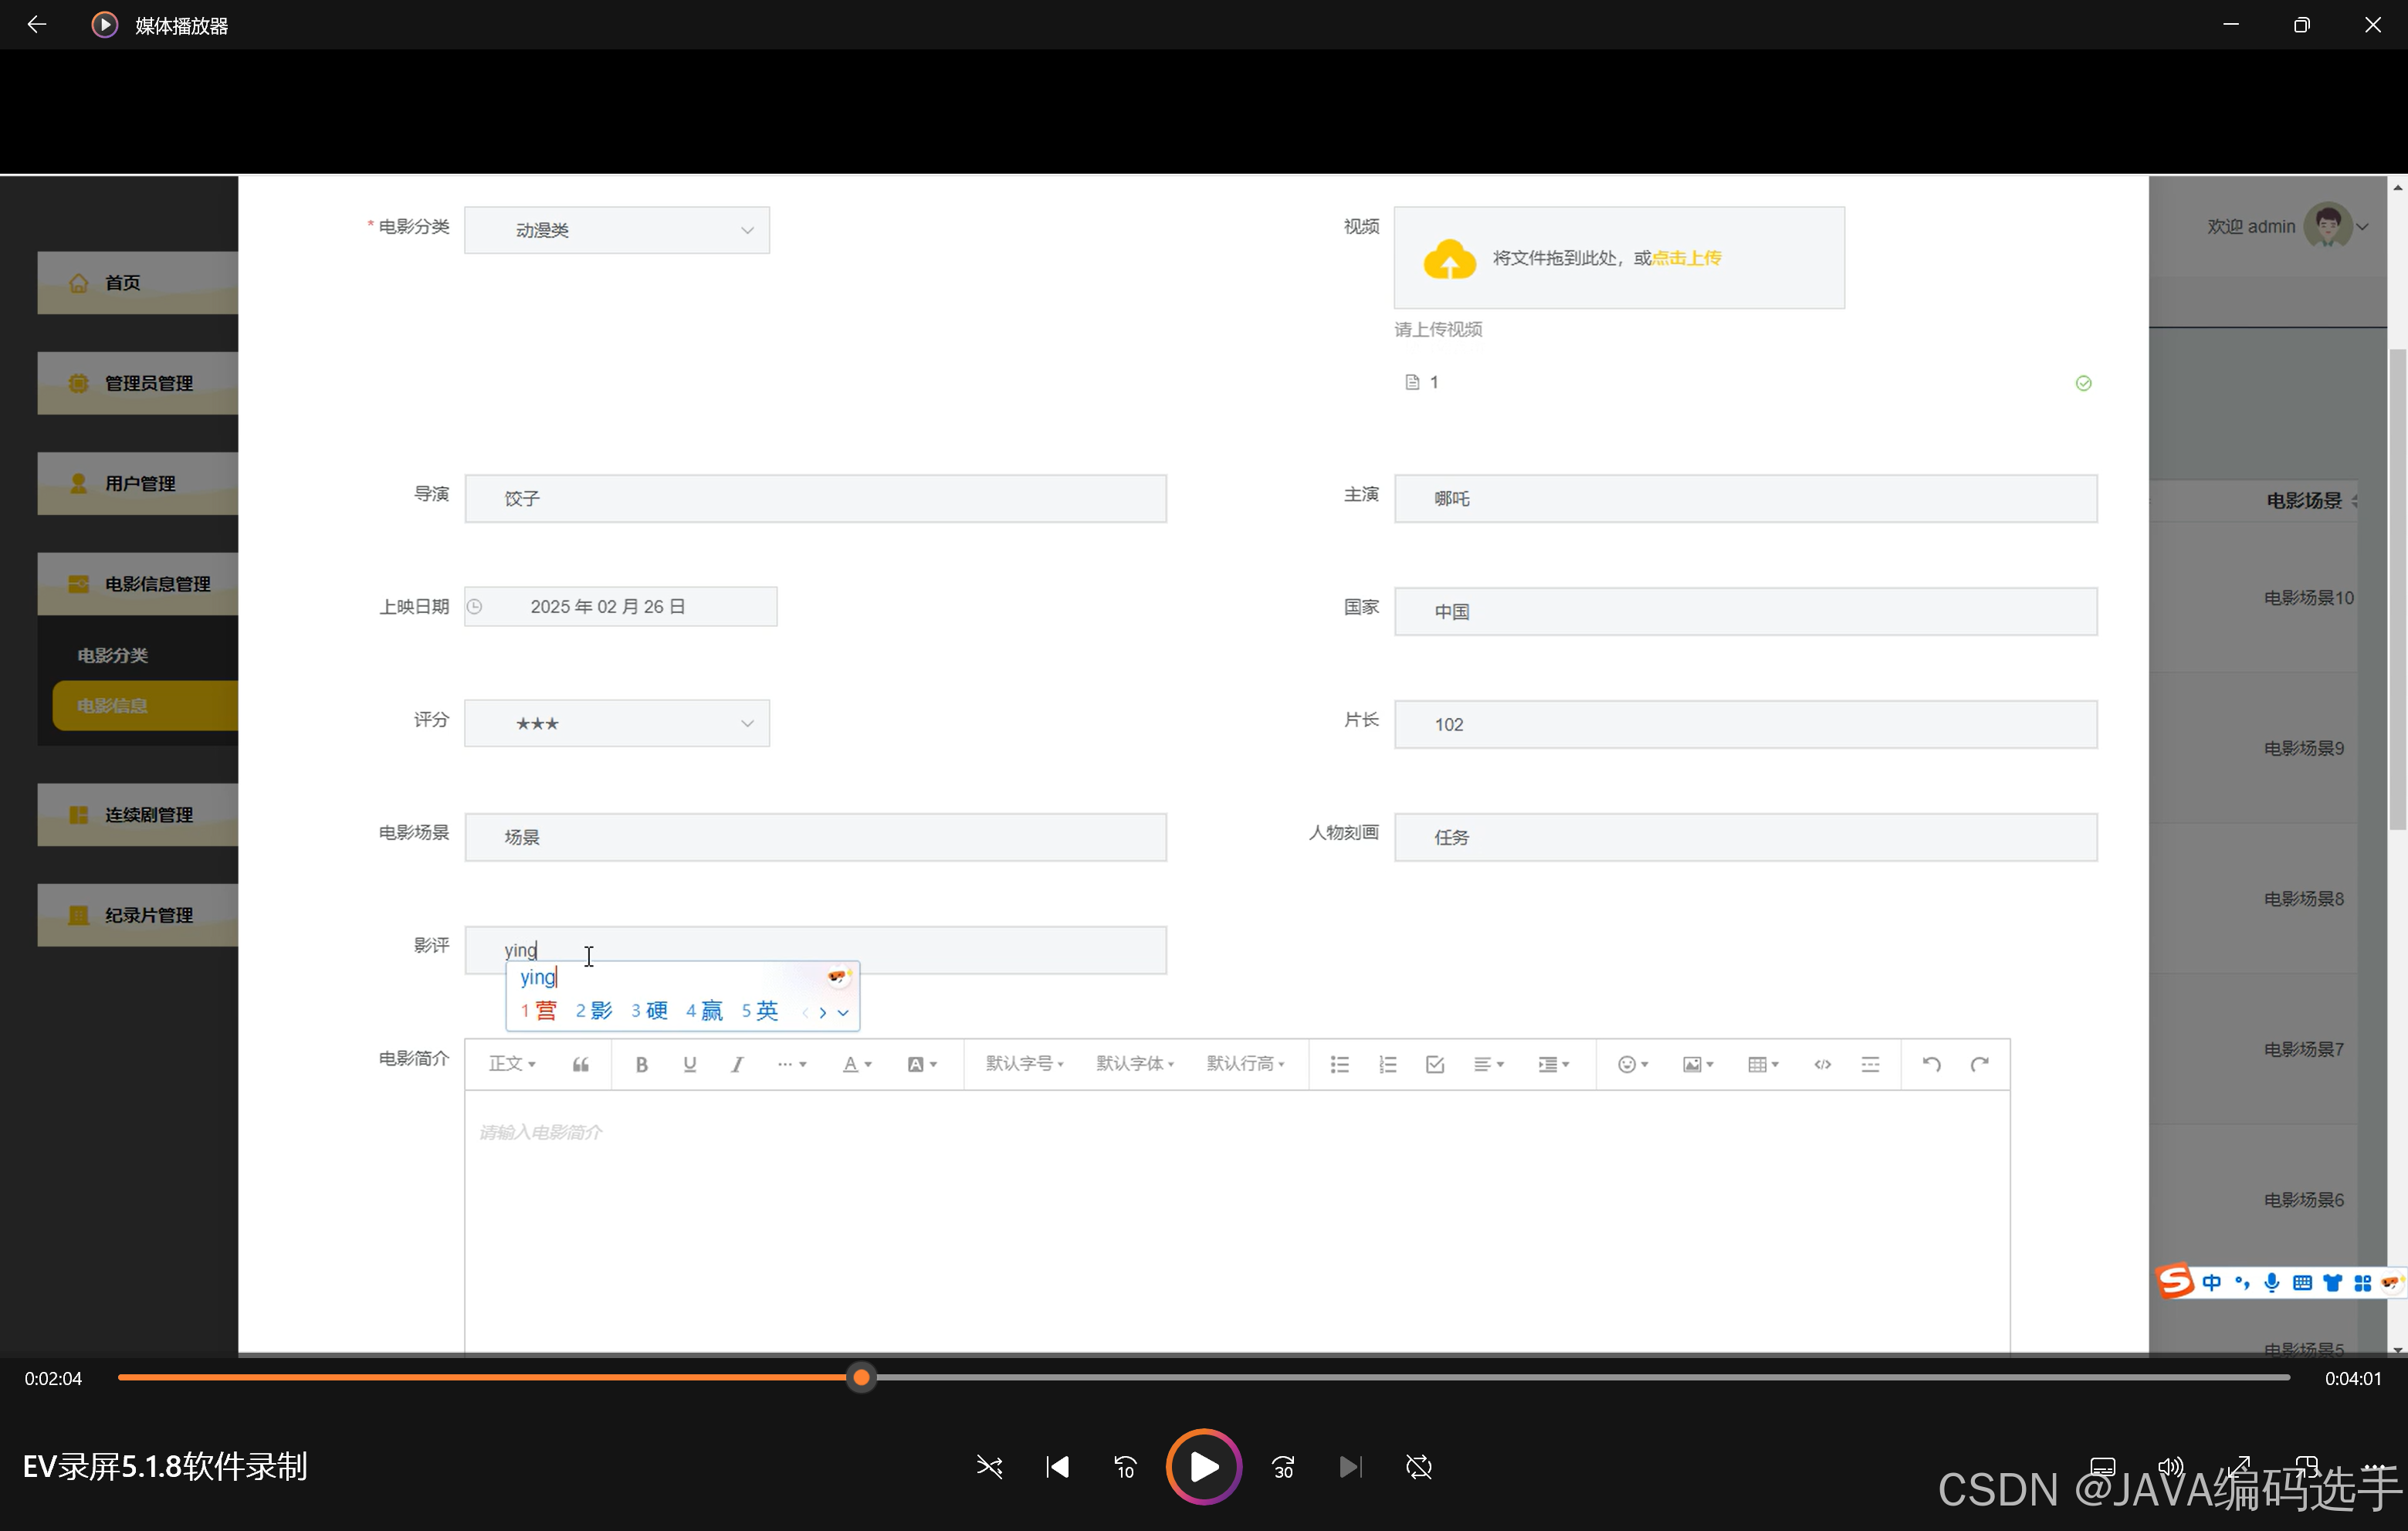Toggle underline formatting in the editor toolbar
This screenshot has height=1531, width=2408.
click(x=689, y=1064)
